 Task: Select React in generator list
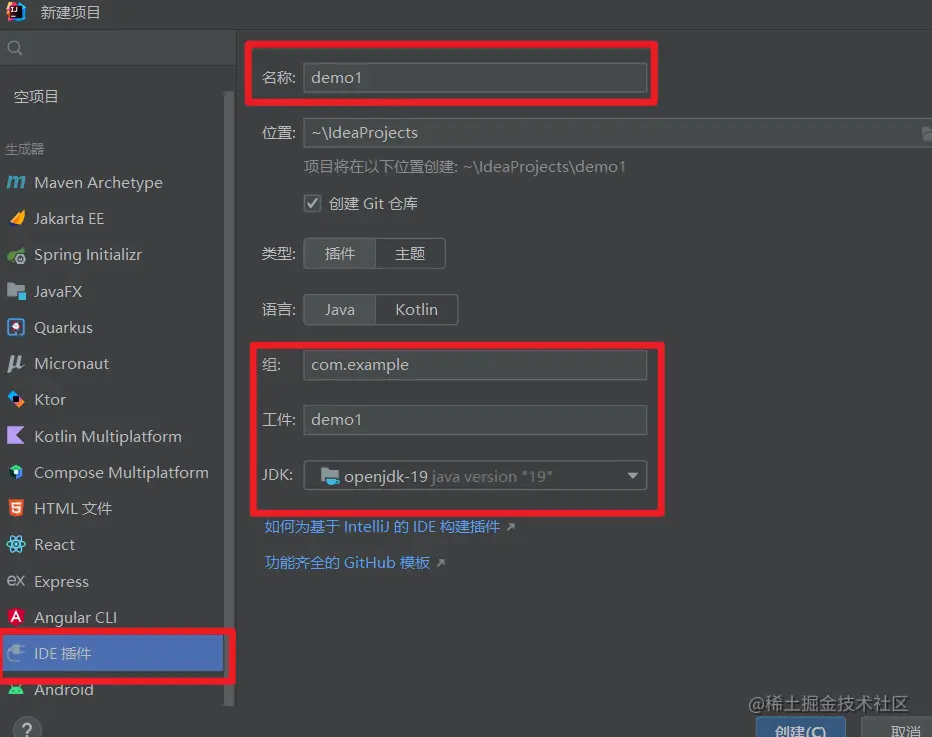pyautogui.click(x=112, y=544)
